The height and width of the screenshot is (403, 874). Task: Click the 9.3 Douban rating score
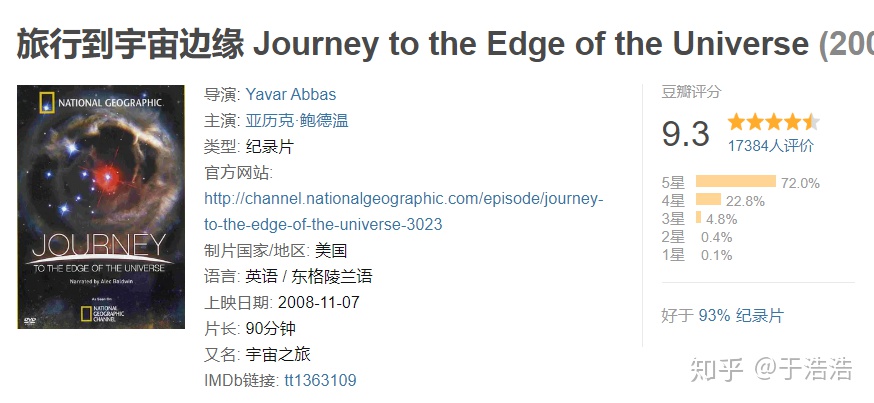685,133
